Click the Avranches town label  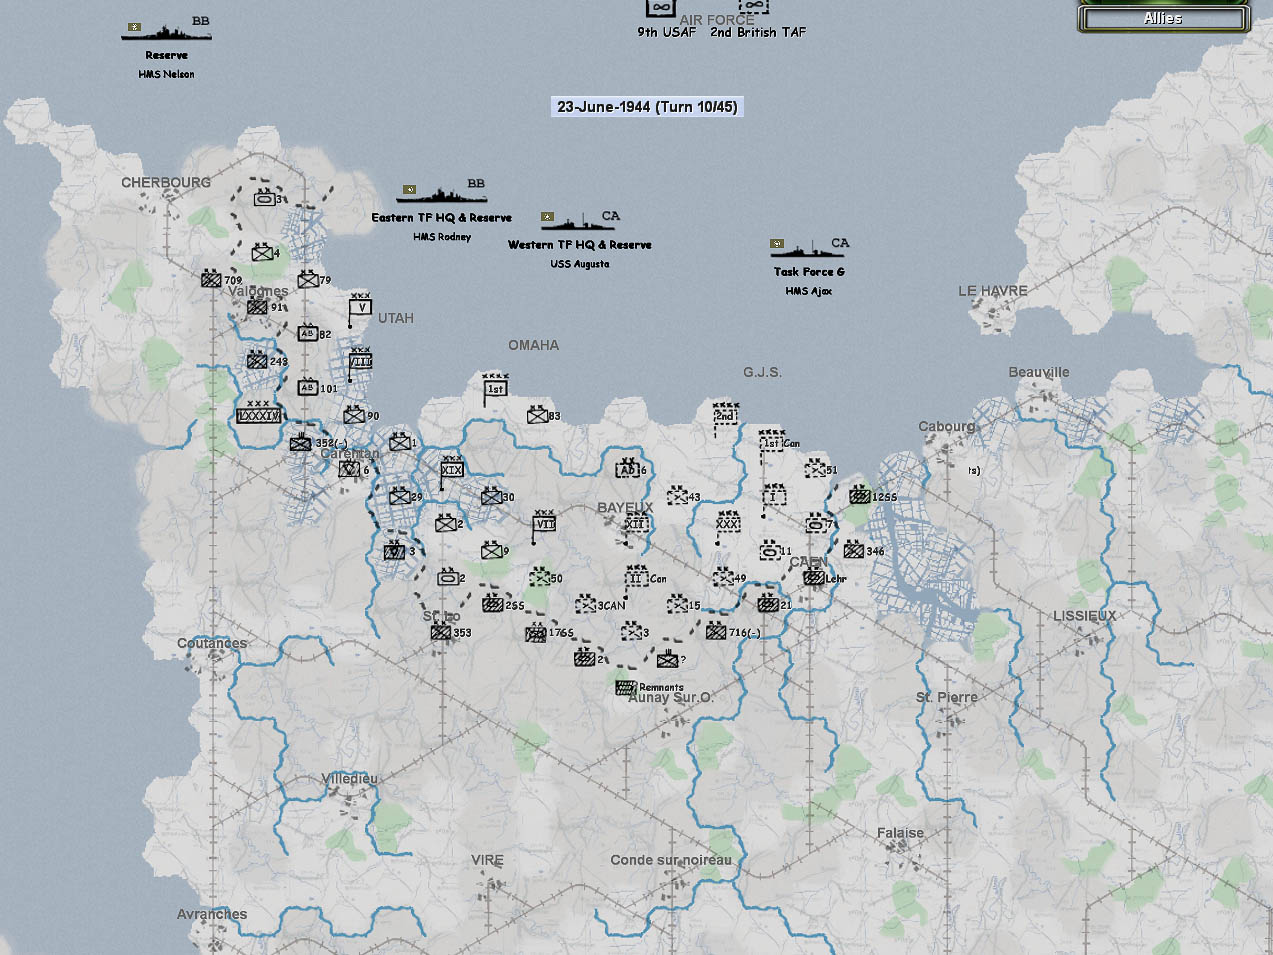tap(212, 913)
